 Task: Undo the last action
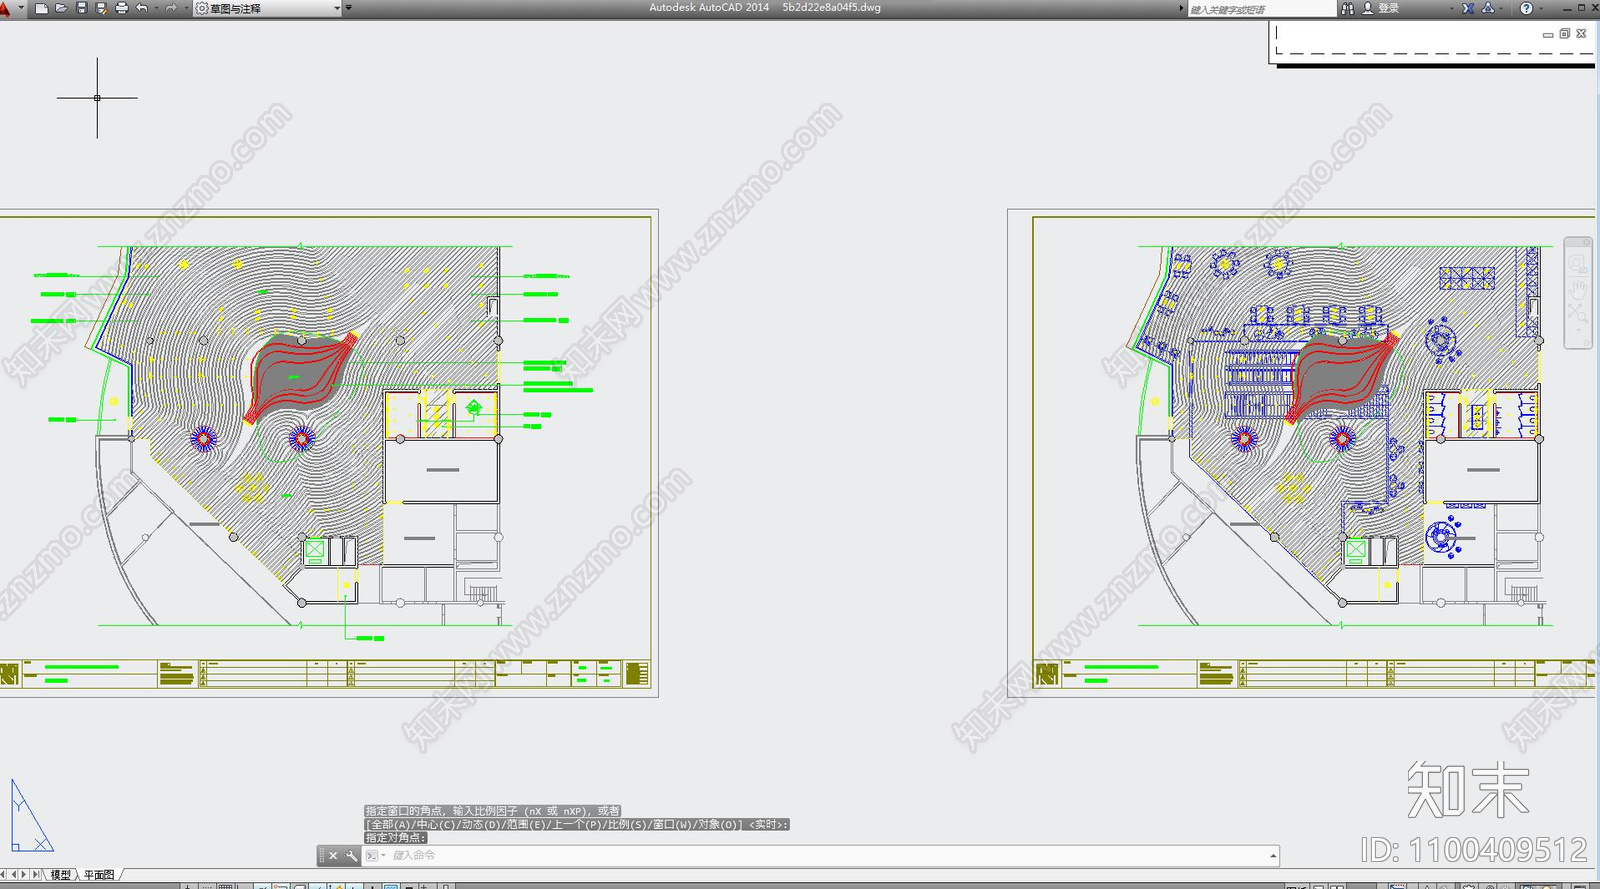pyautogui.click(x=142, y=8)
